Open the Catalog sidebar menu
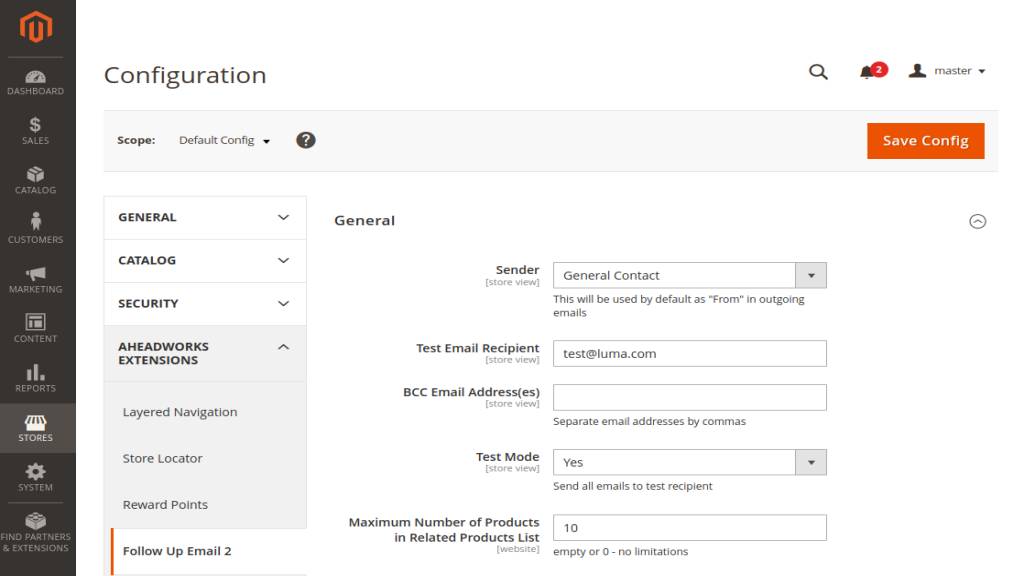This screenshot has width=1024, height=576. pyautogui.click(x=36, y=181)
